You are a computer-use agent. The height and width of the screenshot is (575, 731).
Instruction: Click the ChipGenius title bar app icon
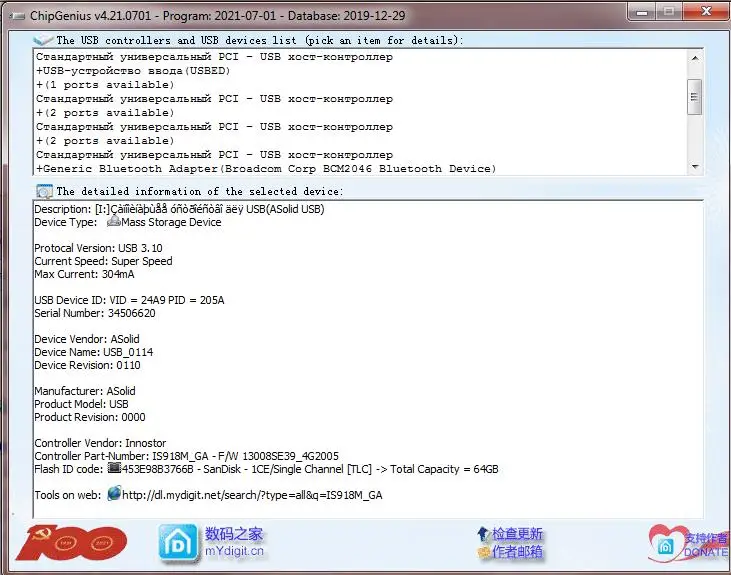[16, 16]
